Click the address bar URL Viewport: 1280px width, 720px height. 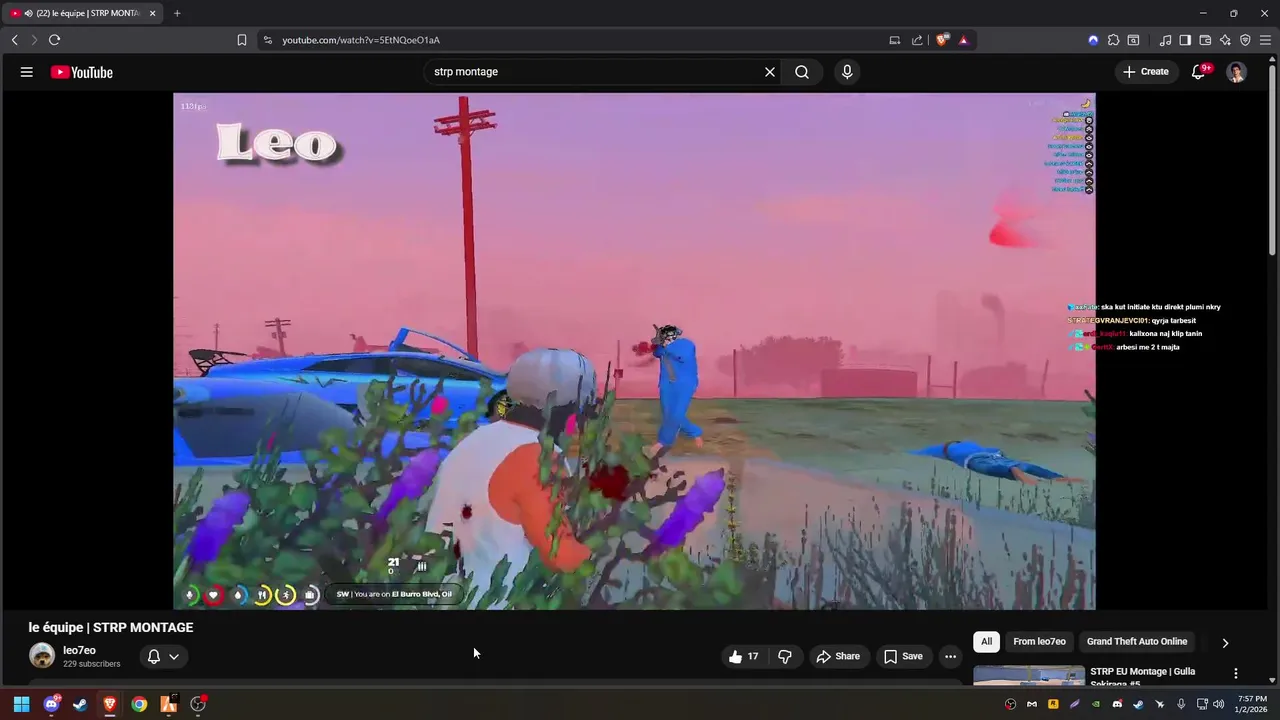click(x=361, y=40)
